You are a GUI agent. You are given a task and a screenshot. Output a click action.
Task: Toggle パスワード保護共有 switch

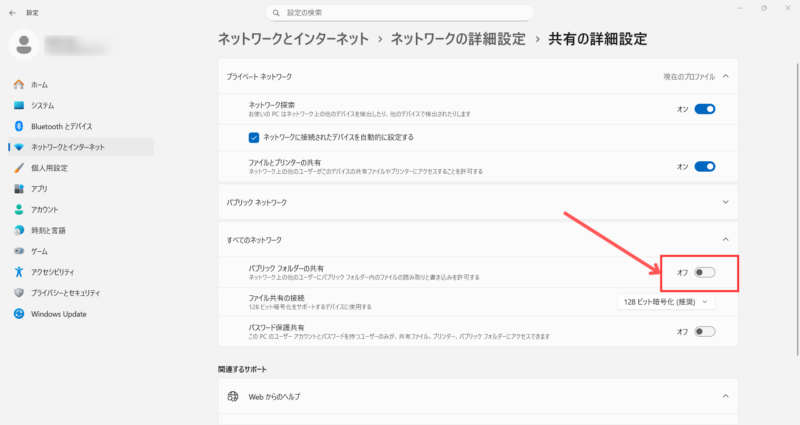[x=705, y=331]
